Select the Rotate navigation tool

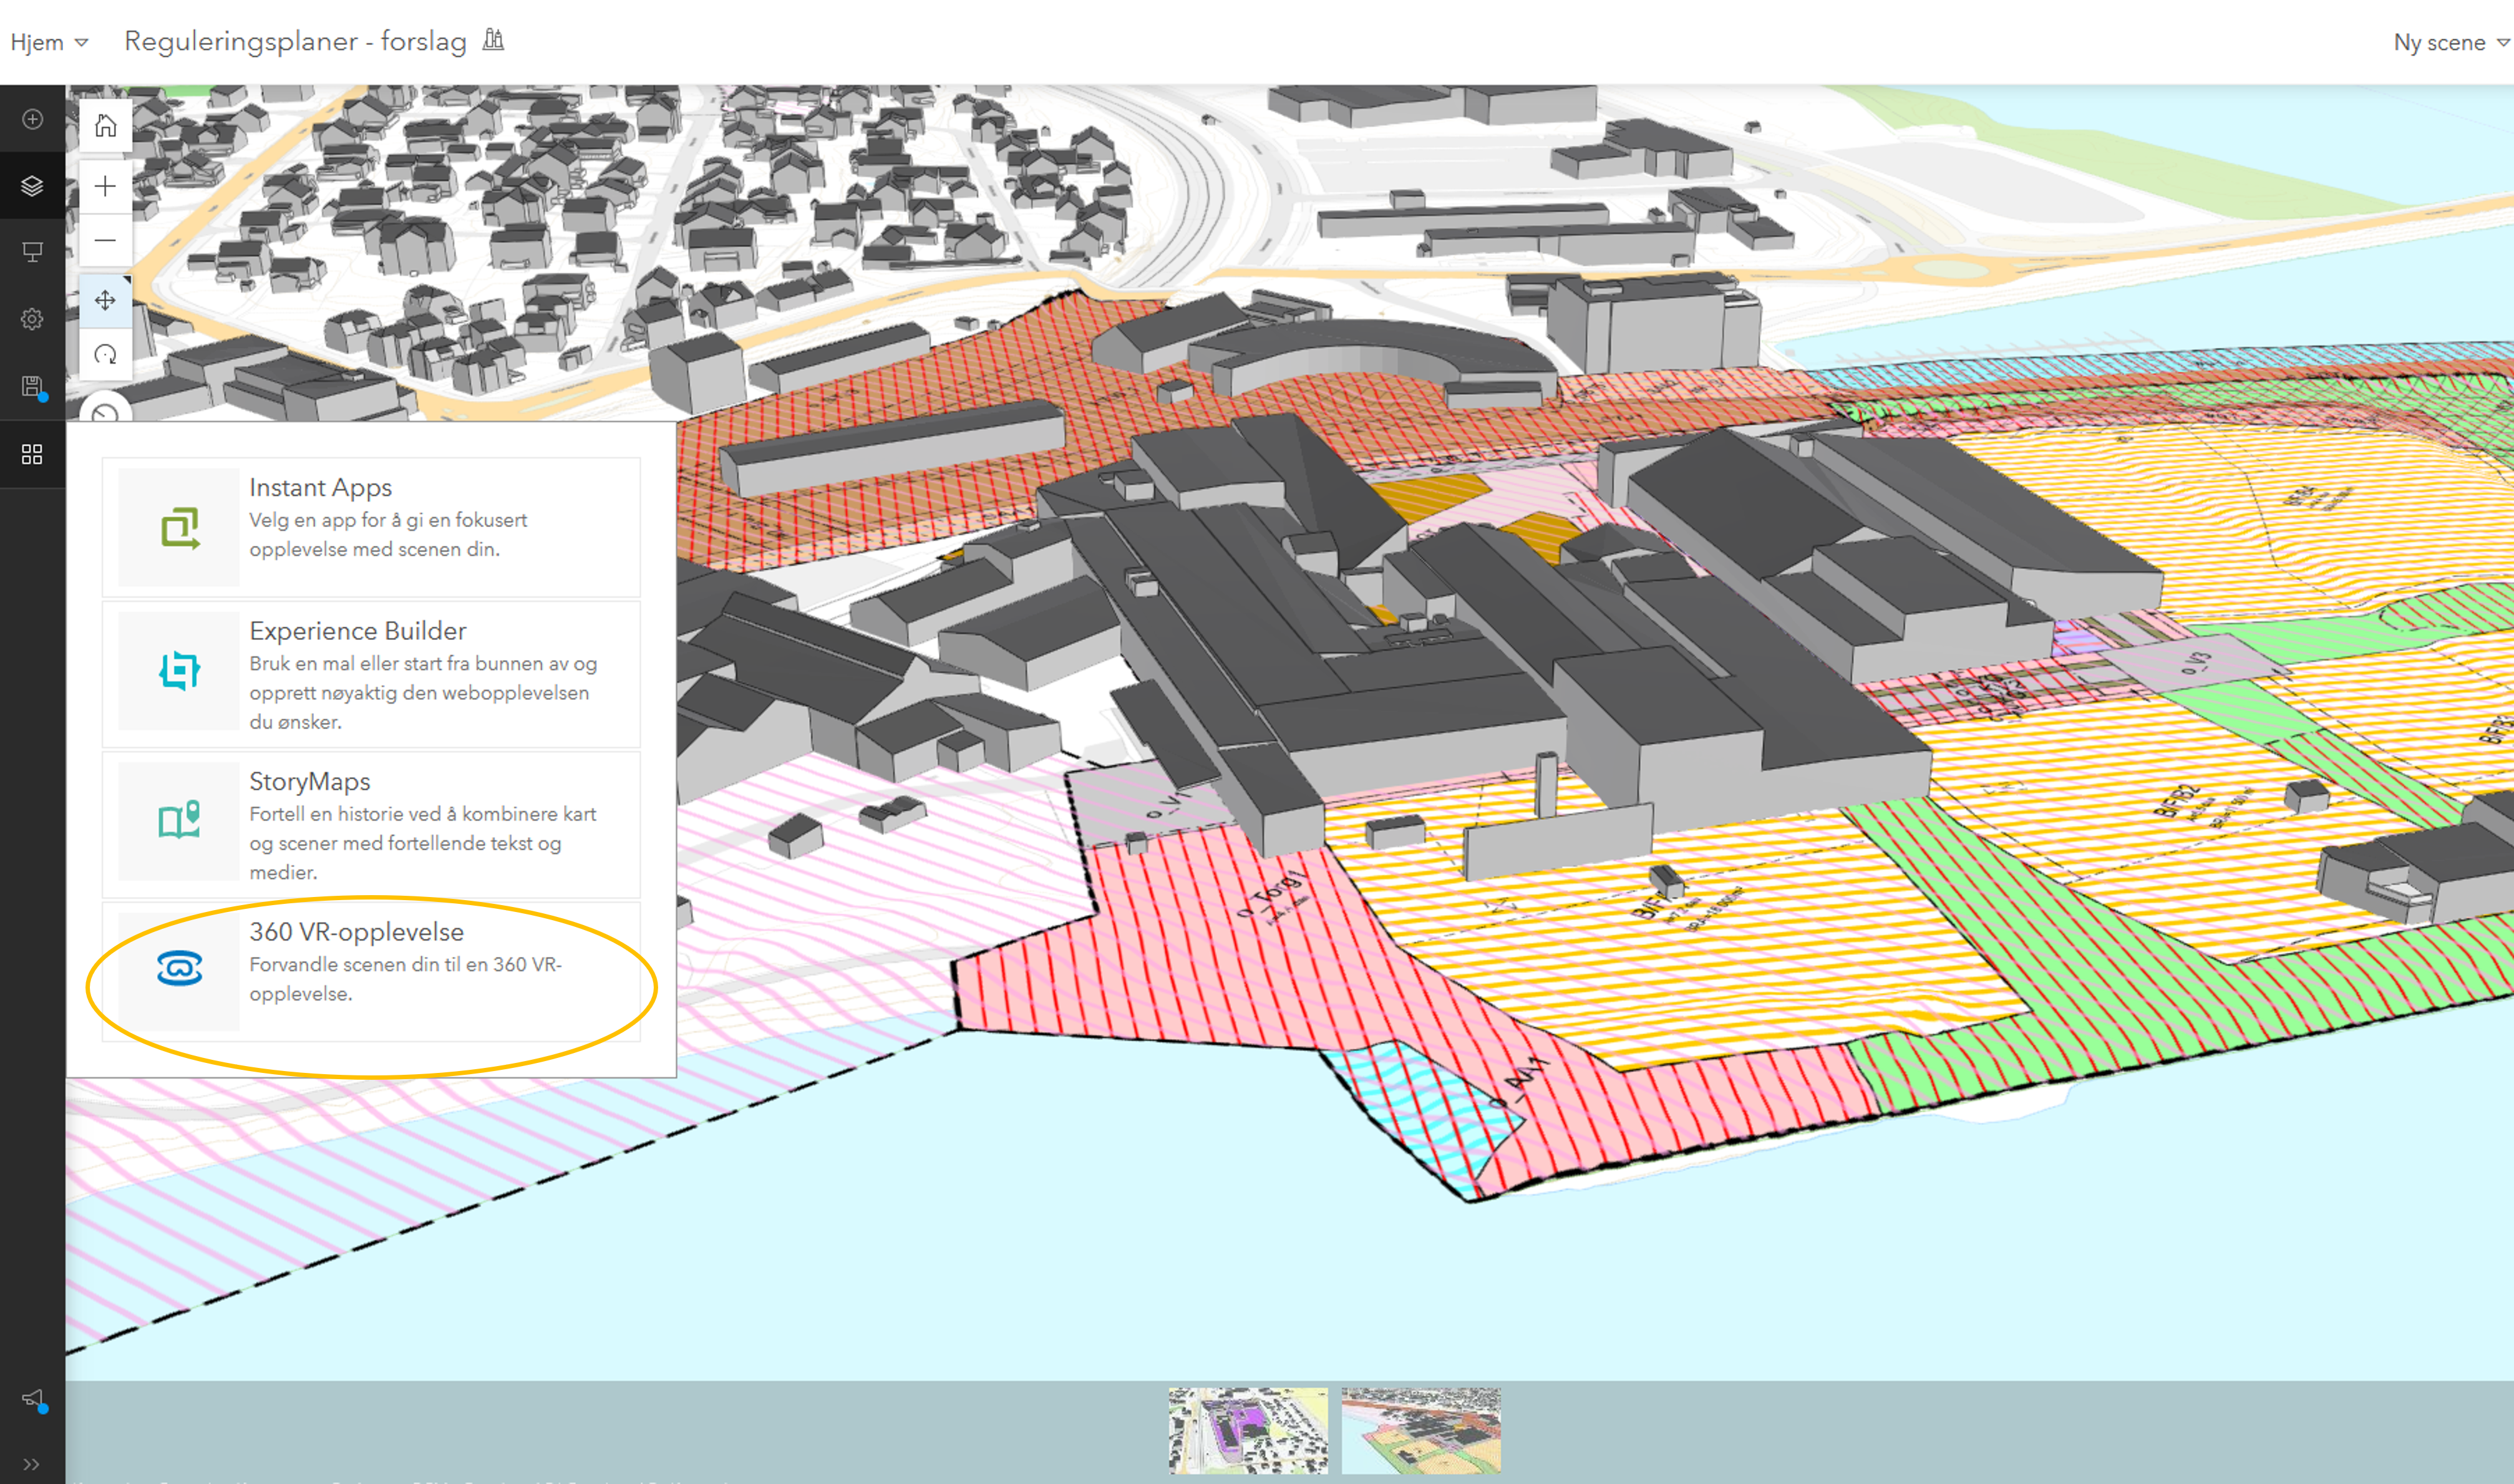pyautogui.click(x=105, y=354)
